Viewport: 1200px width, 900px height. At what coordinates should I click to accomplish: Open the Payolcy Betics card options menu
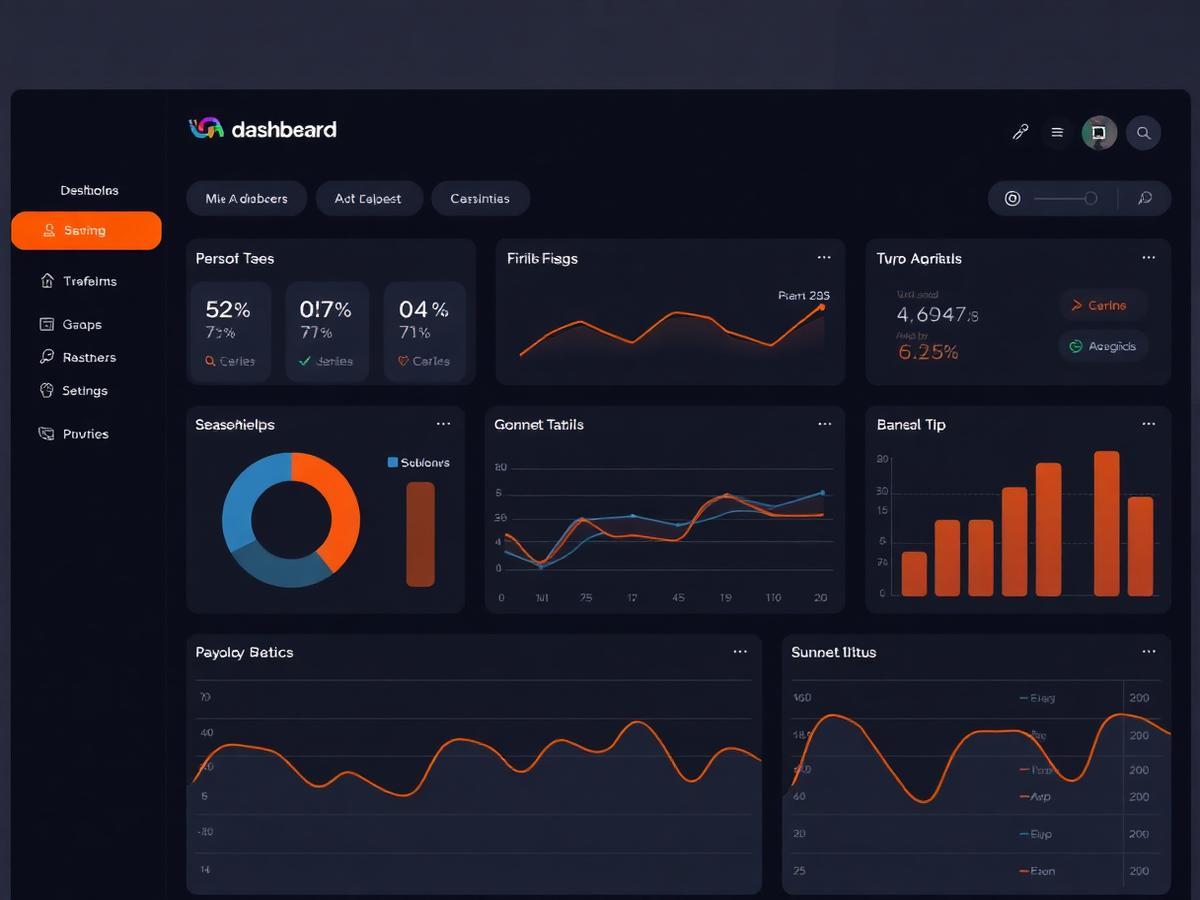click(740, 651)
